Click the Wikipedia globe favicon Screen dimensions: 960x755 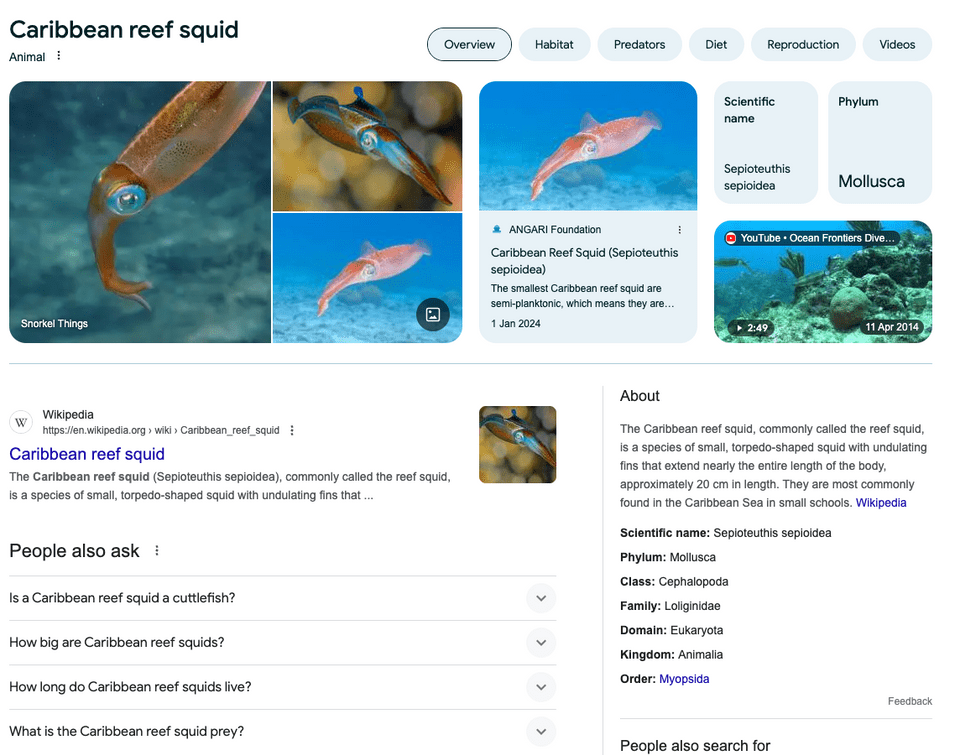tap(22, 422)
